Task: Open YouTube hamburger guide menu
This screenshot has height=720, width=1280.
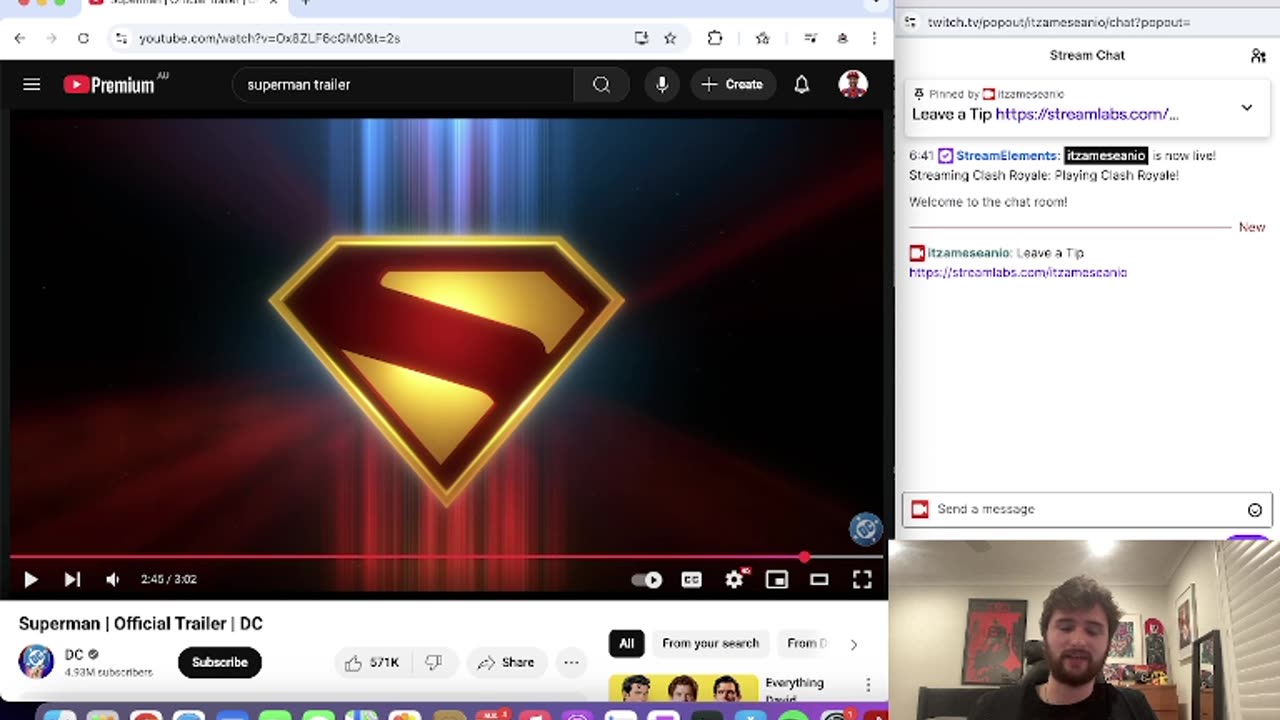Action: (32, 85)
